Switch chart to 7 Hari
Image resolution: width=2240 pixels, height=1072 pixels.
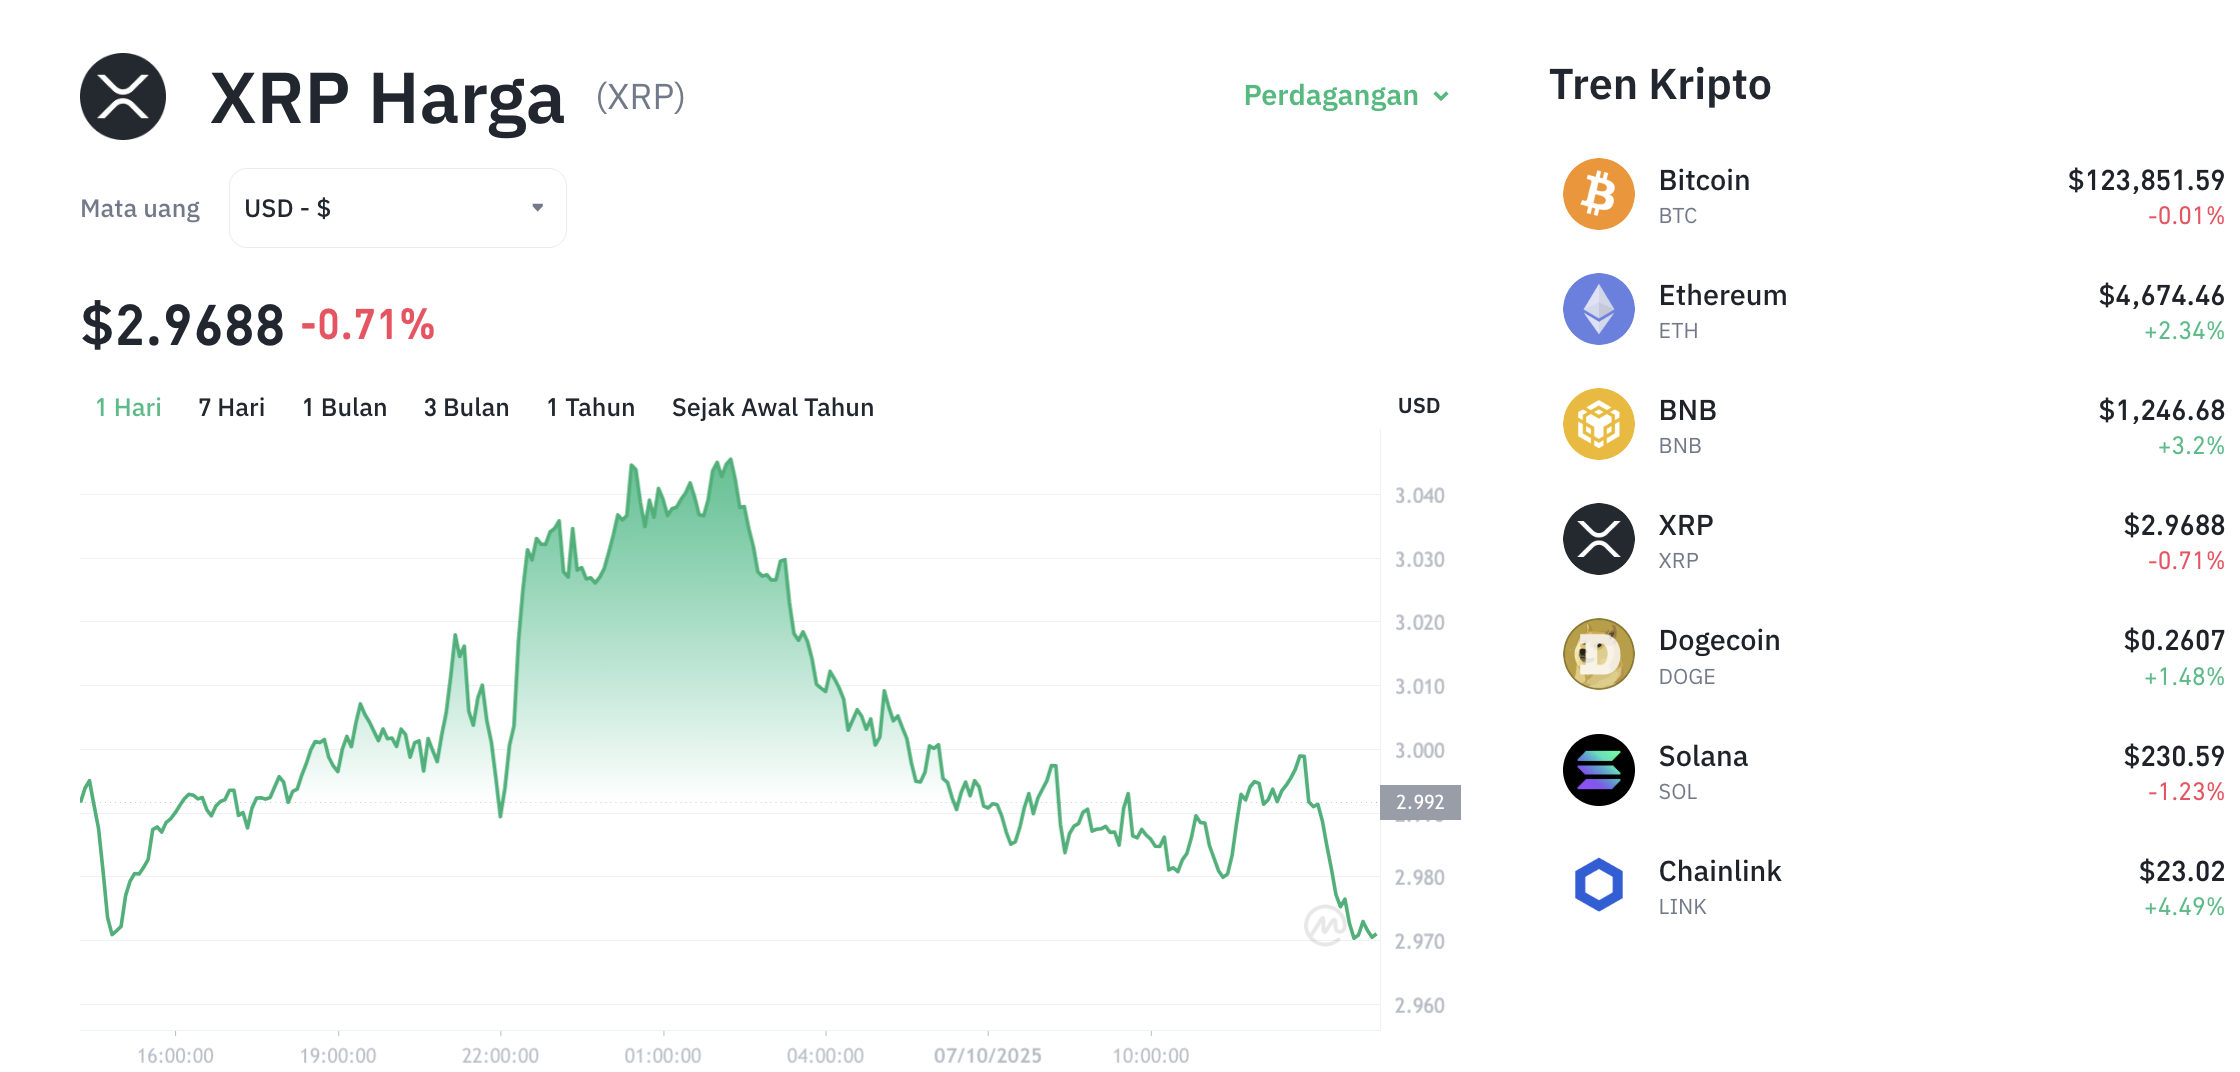231,408
